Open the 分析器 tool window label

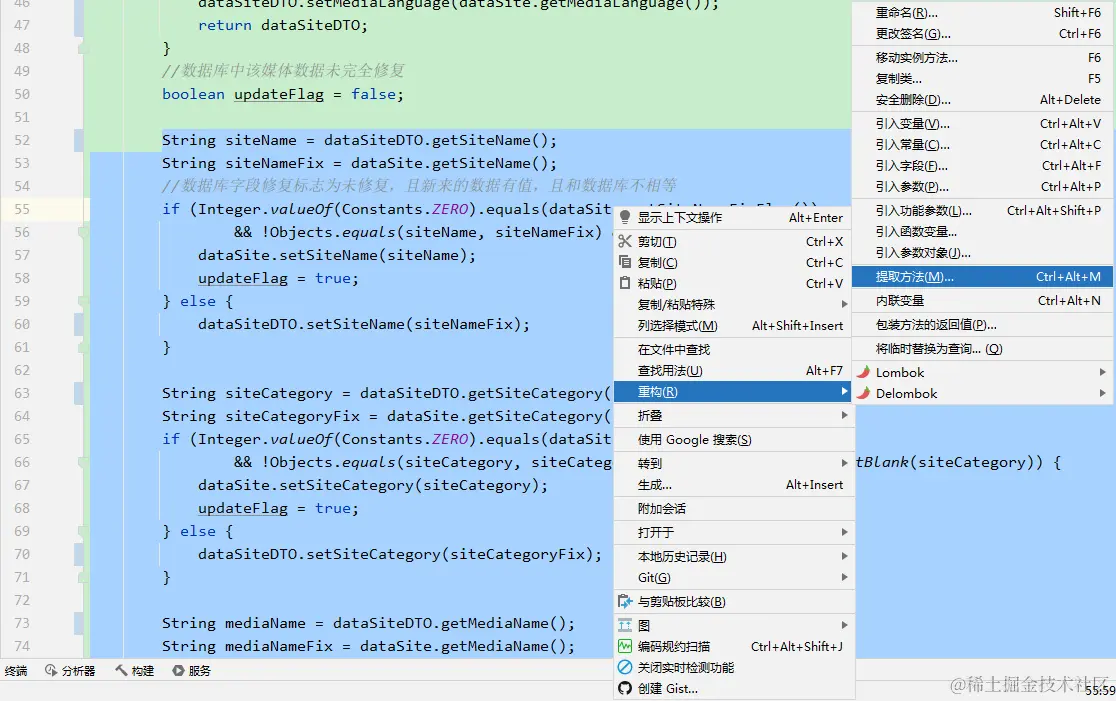coord(78,670)
